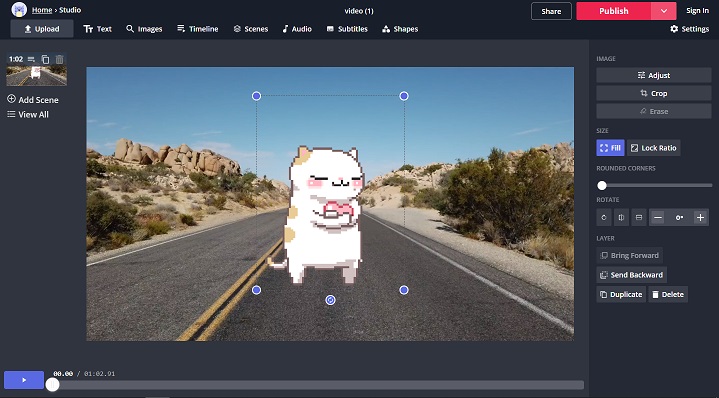This screenshot has height=398, width=719.
Task: Click the bottom-right resize handle of the cat
Action: pos(404,290)
